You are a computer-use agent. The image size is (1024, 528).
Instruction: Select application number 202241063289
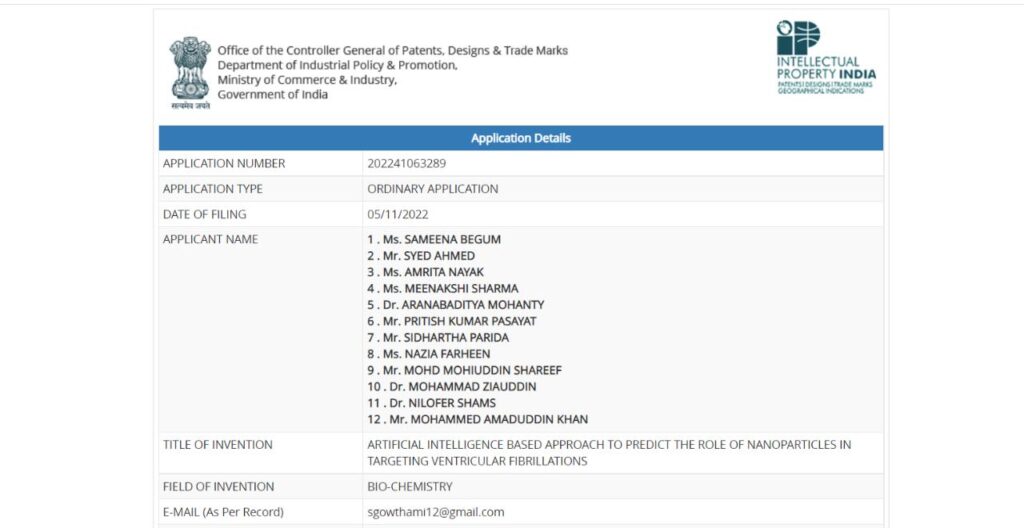(x=406, y=164)
